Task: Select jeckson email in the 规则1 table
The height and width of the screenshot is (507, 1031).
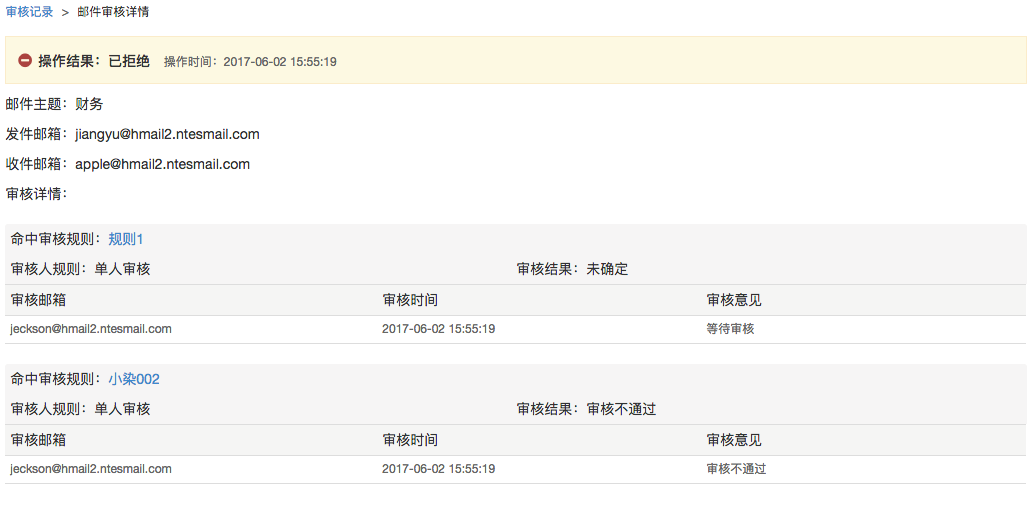Action: point(91,329)
